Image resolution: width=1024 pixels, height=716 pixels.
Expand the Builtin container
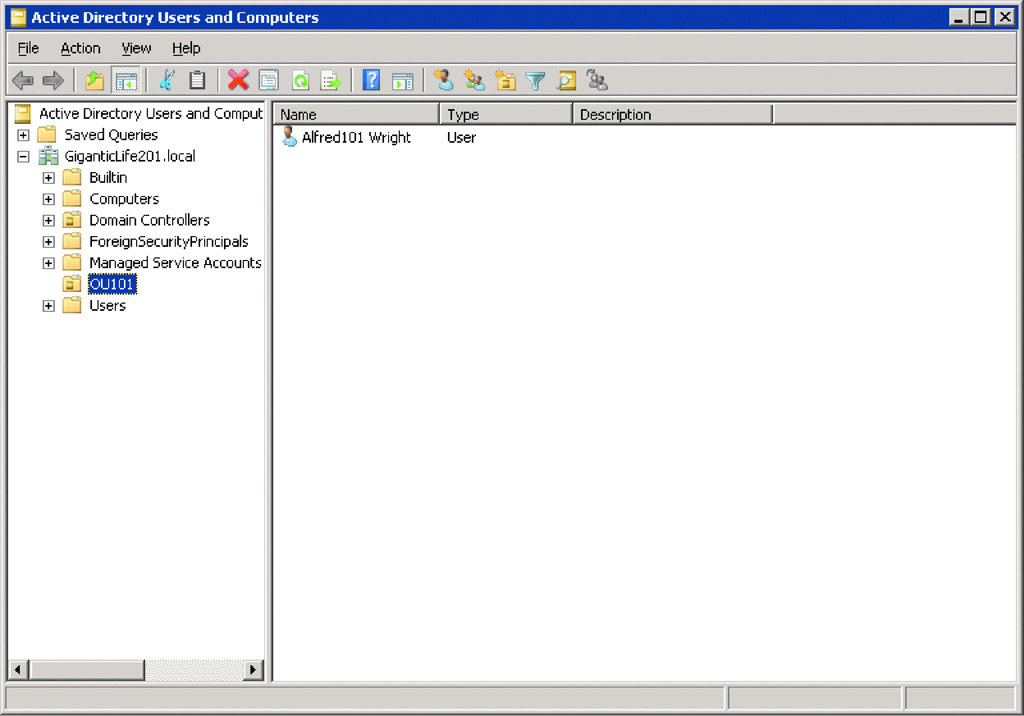point(48,178)
